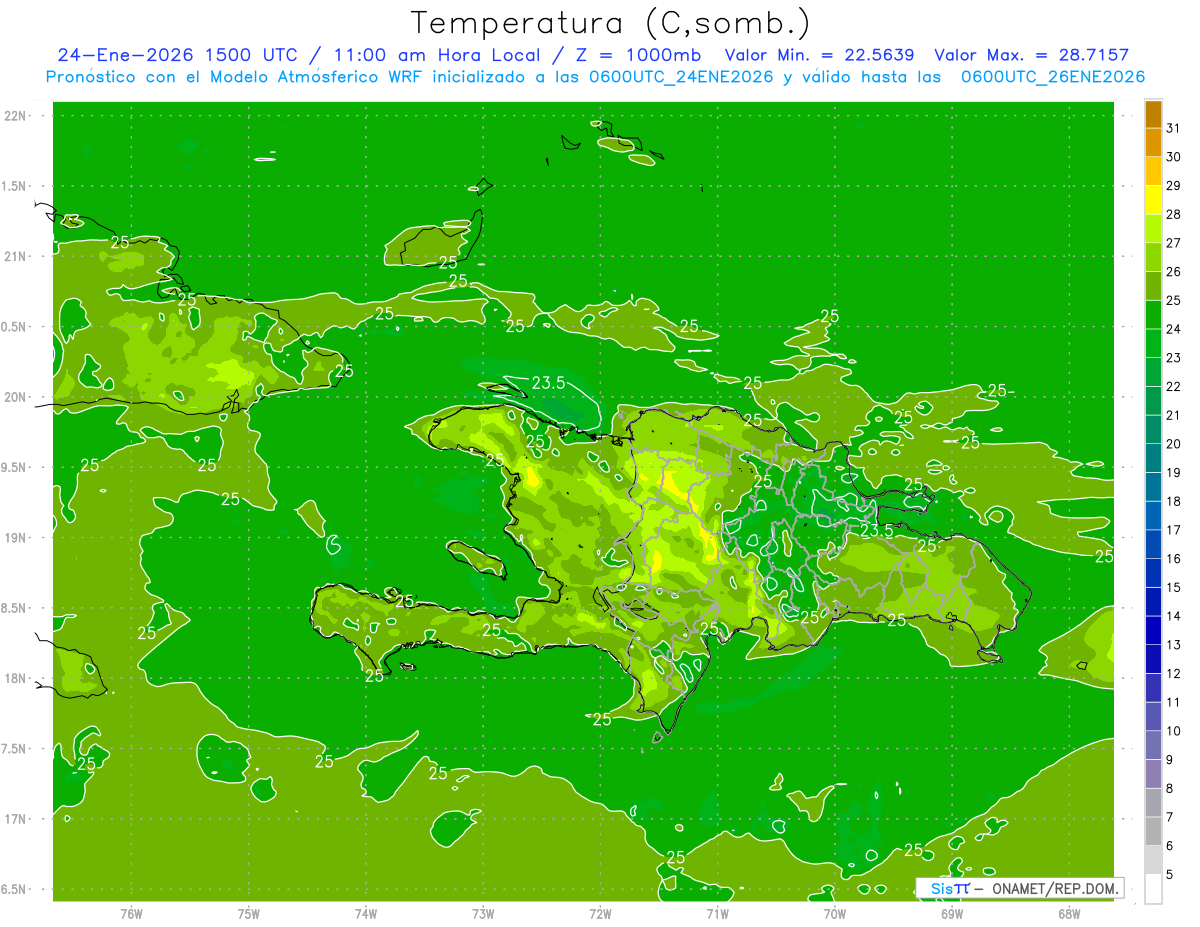Click the "75W" longitude axis label
This screenshot has height=927, width=1200.
249,913
